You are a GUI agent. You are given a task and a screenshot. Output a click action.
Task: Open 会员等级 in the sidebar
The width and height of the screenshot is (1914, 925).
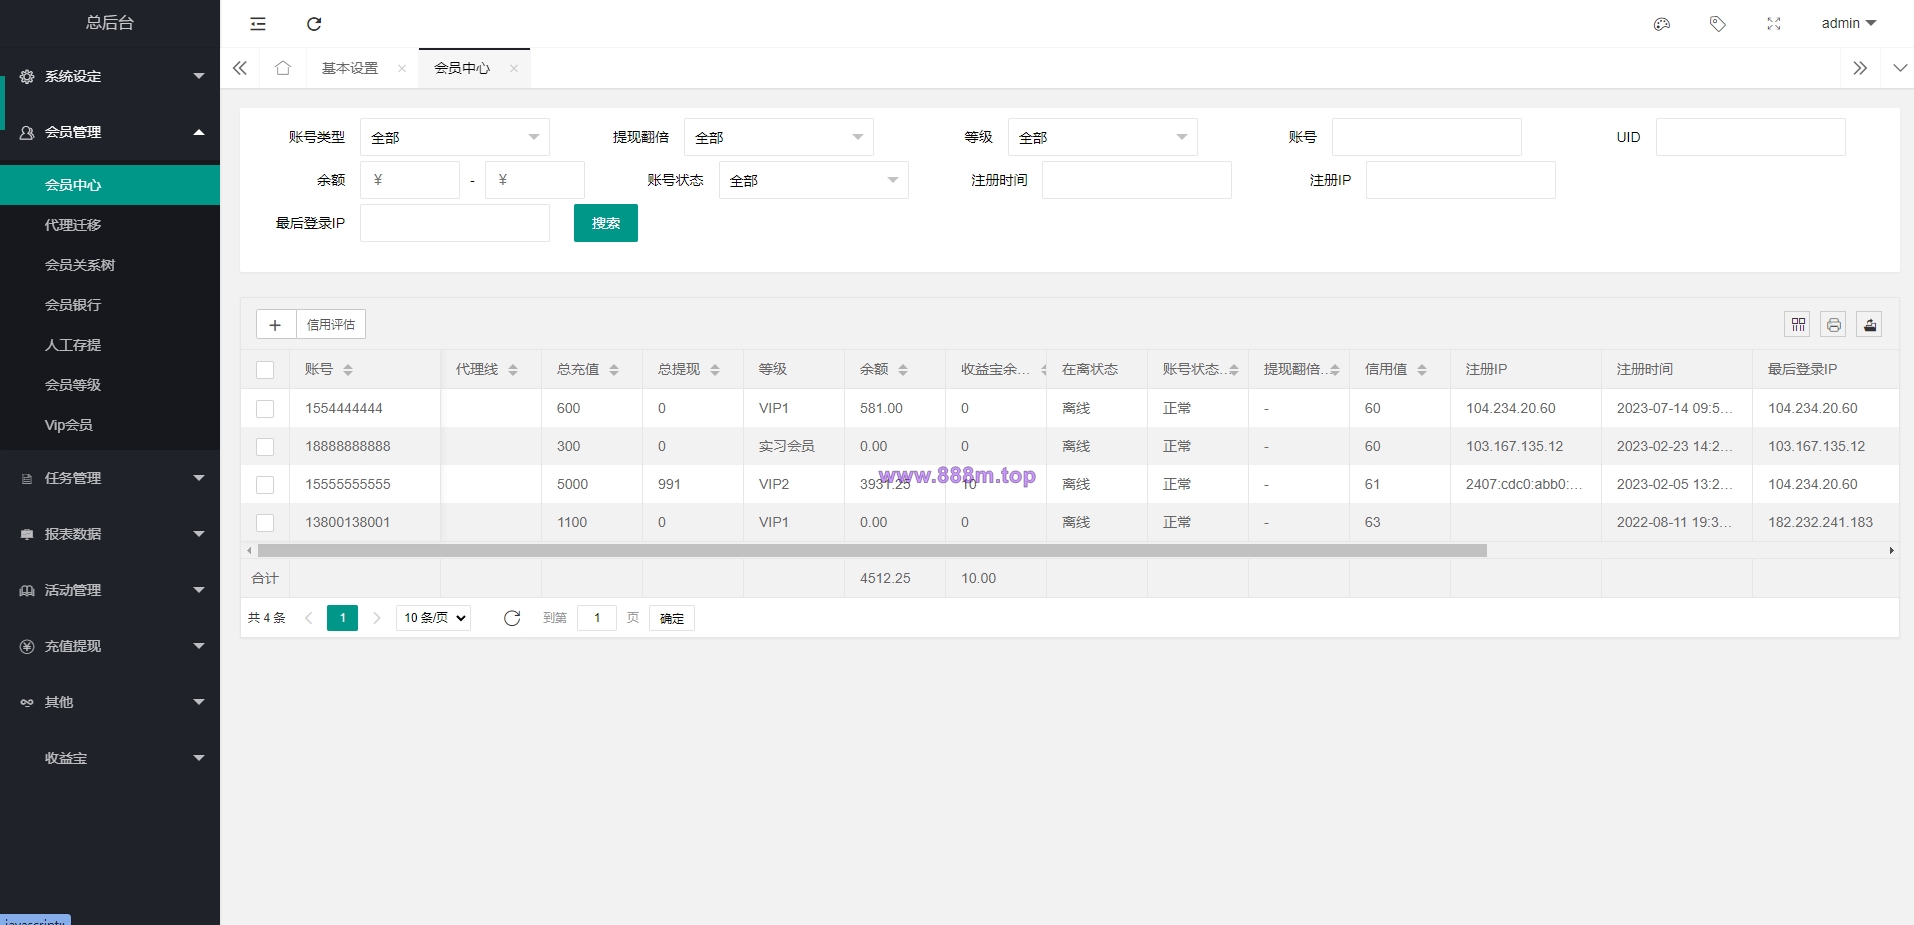pos(110,385)
